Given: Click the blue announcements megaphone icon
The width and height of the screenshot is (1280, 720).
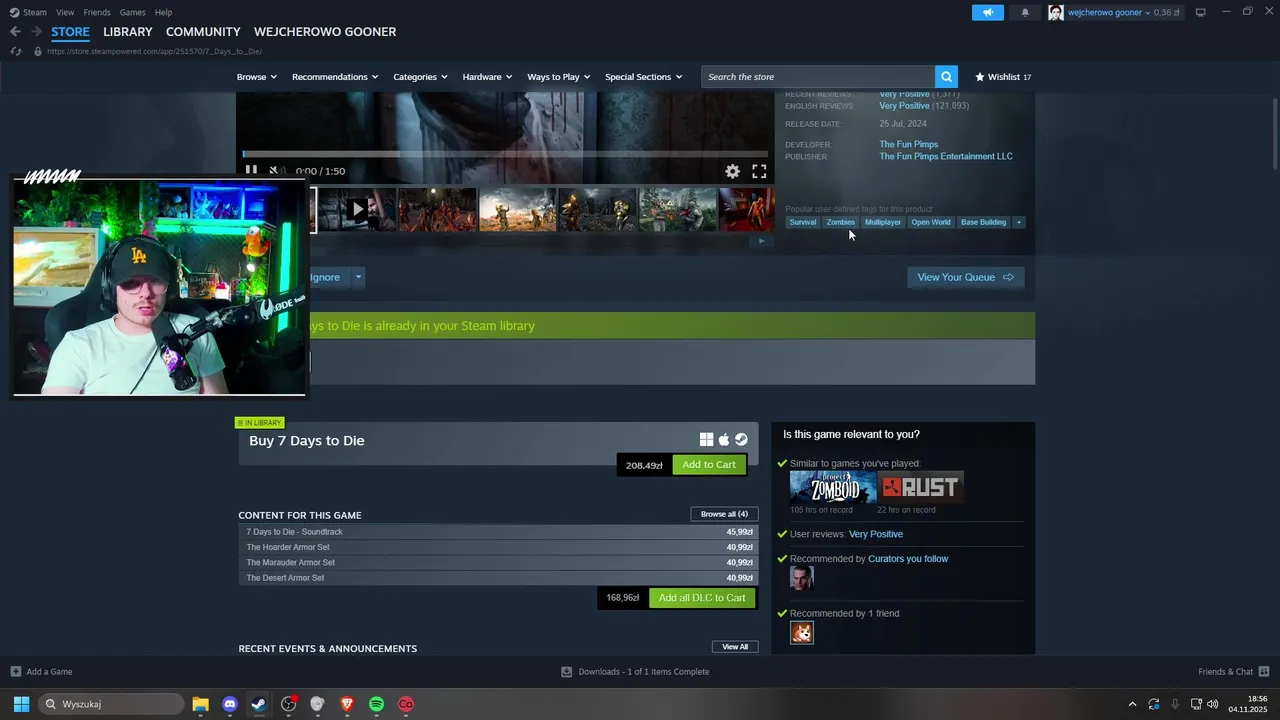Looking at the screenshot, I should point(987,12).
